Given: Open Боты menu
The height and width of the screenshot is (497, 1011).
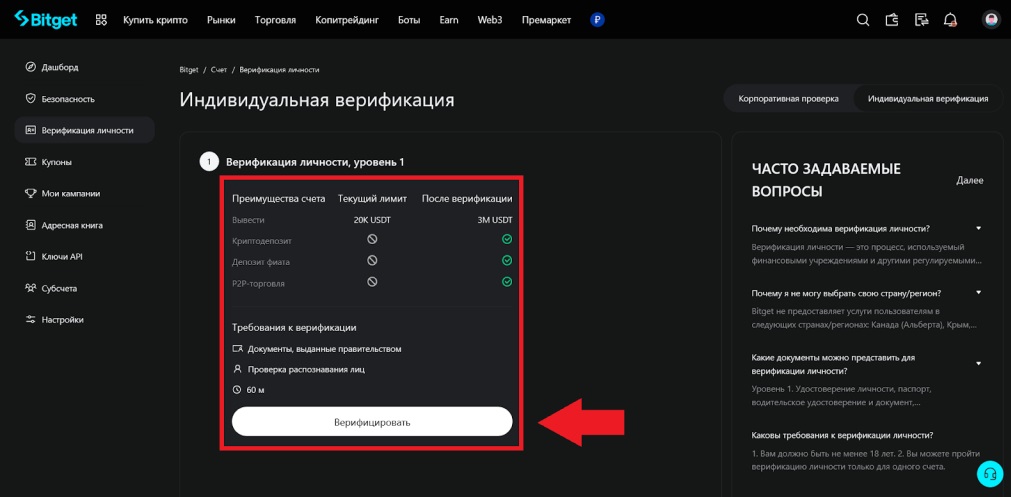Looking at the screenshot, I should [x=409, y=20].
